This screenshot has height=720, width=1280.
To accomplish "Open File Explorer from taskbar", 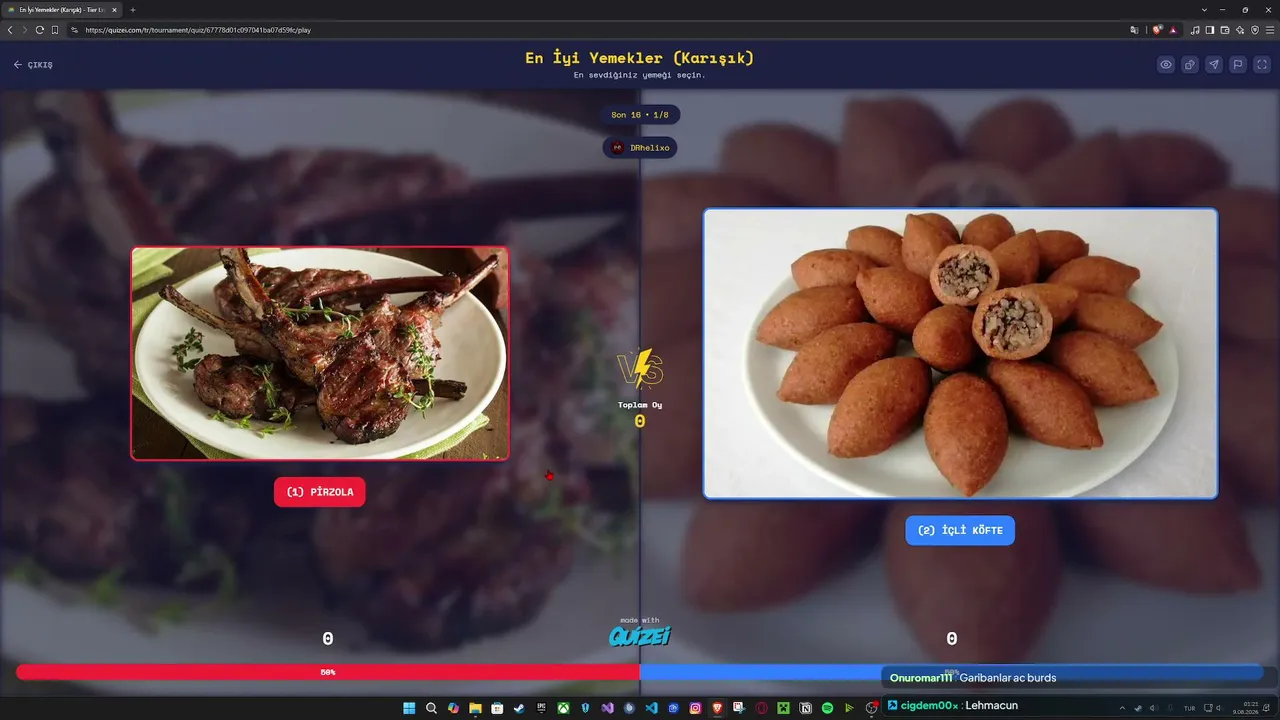I will [x=475, y=708].
